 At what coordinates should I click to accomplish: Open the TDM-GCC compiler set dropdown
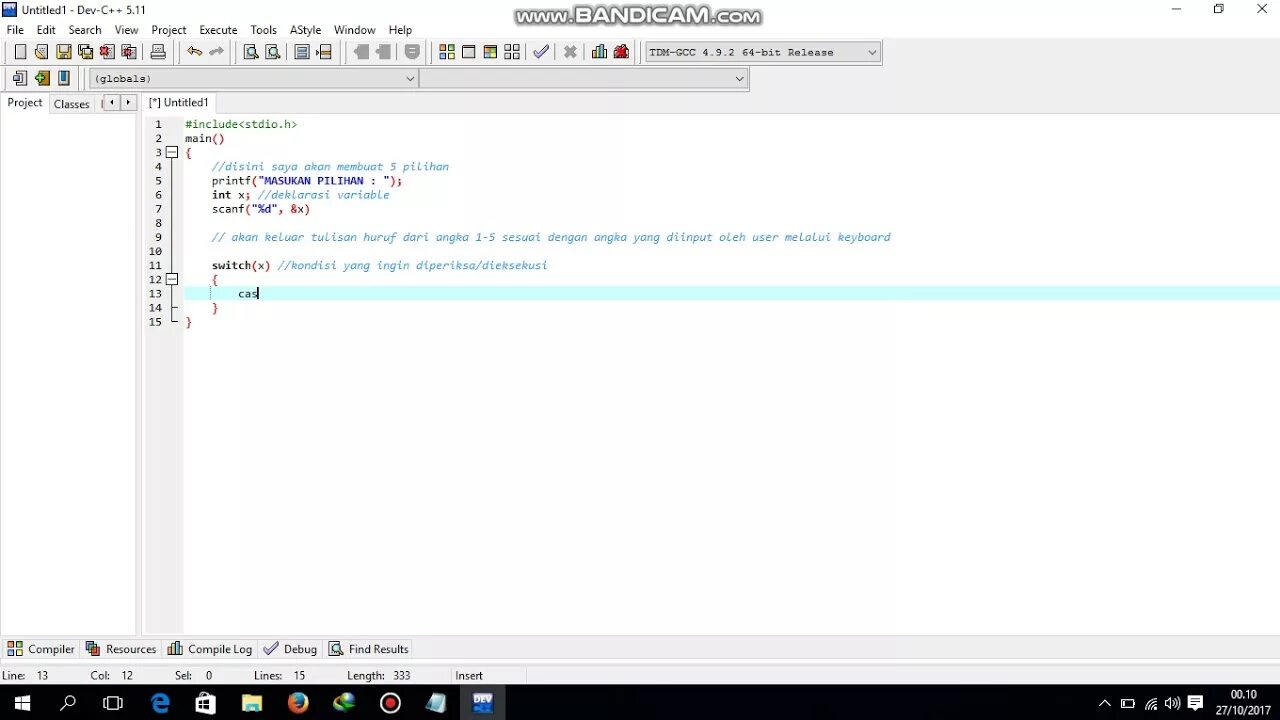tap(763, 52)
